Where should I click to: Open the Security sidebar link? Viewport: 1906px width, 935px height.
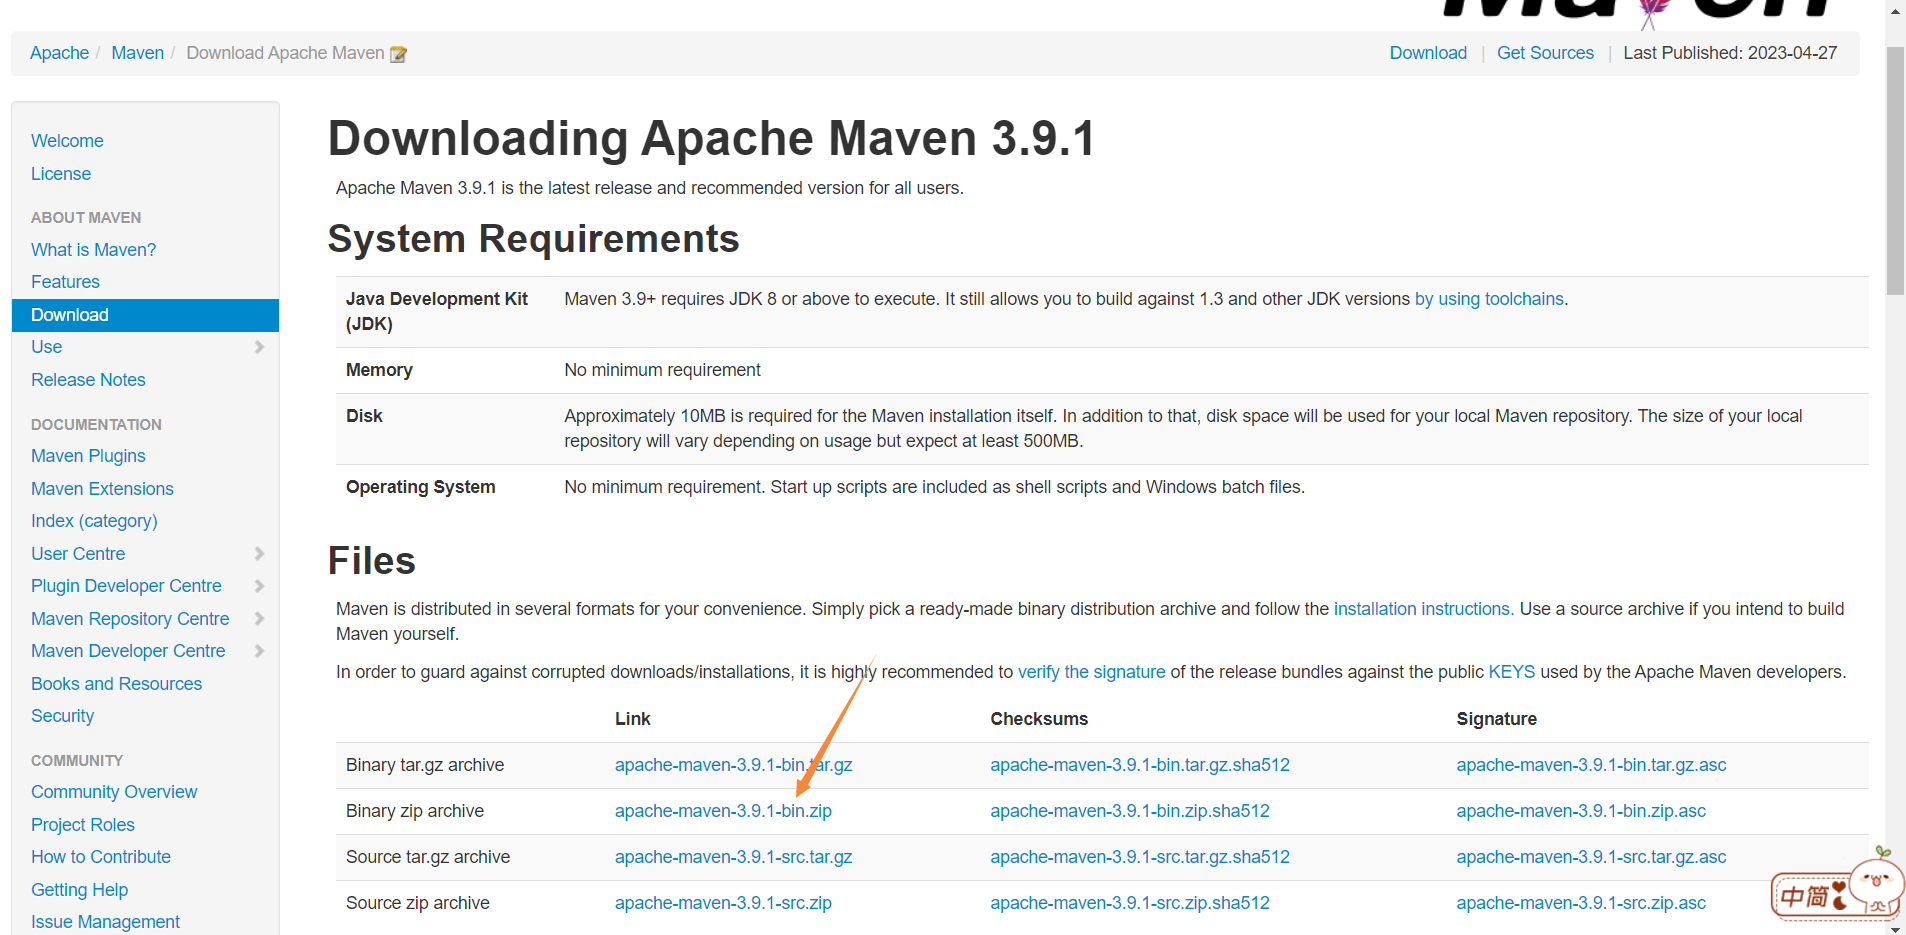tap(62, 716)
